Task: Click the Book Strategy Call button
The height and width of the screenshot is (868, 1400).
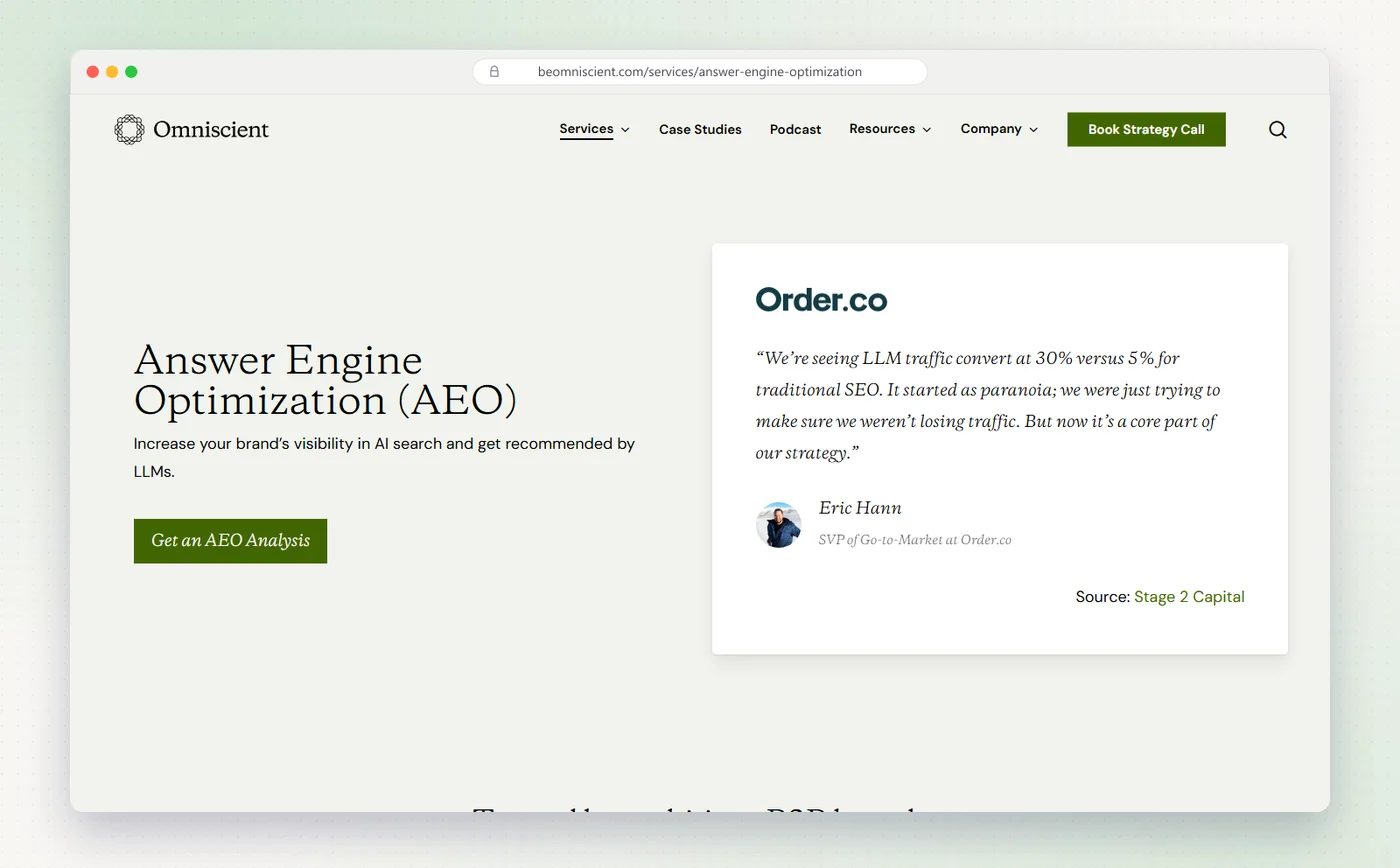Action: (1146, 130)
